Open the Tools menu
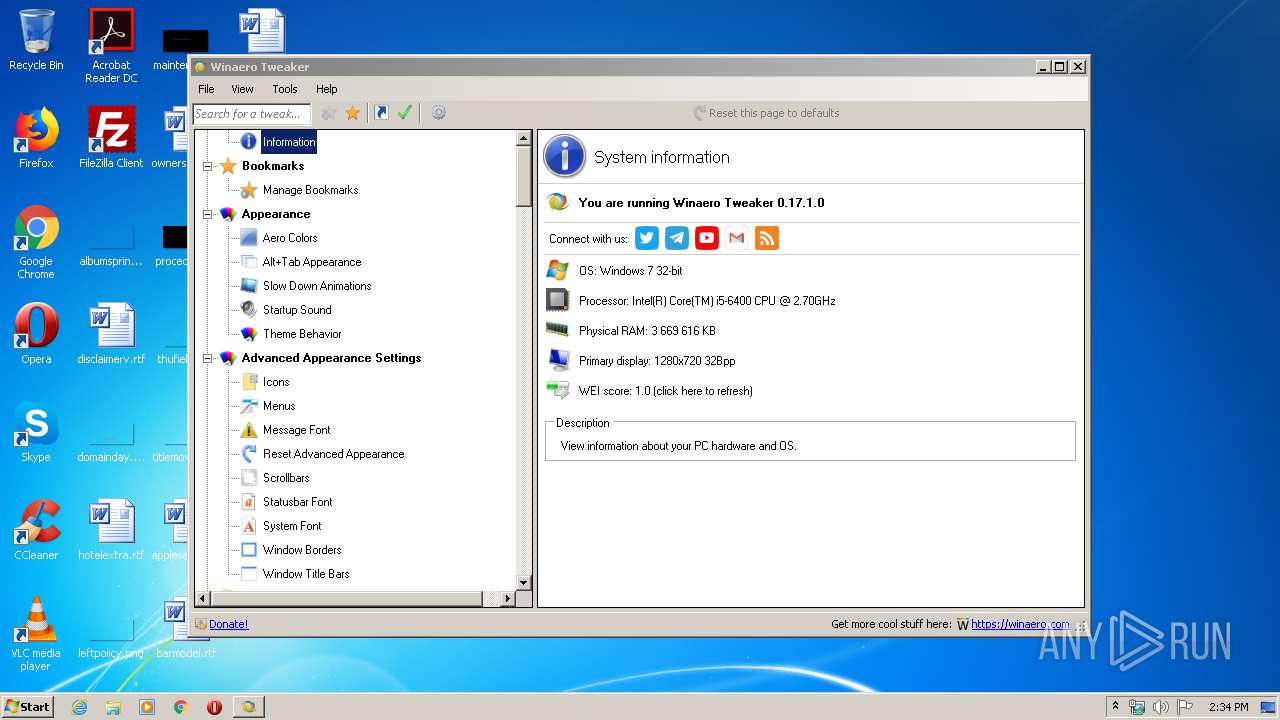The height and width of the screenshot is (720, 1280). (x=285, y=89)
